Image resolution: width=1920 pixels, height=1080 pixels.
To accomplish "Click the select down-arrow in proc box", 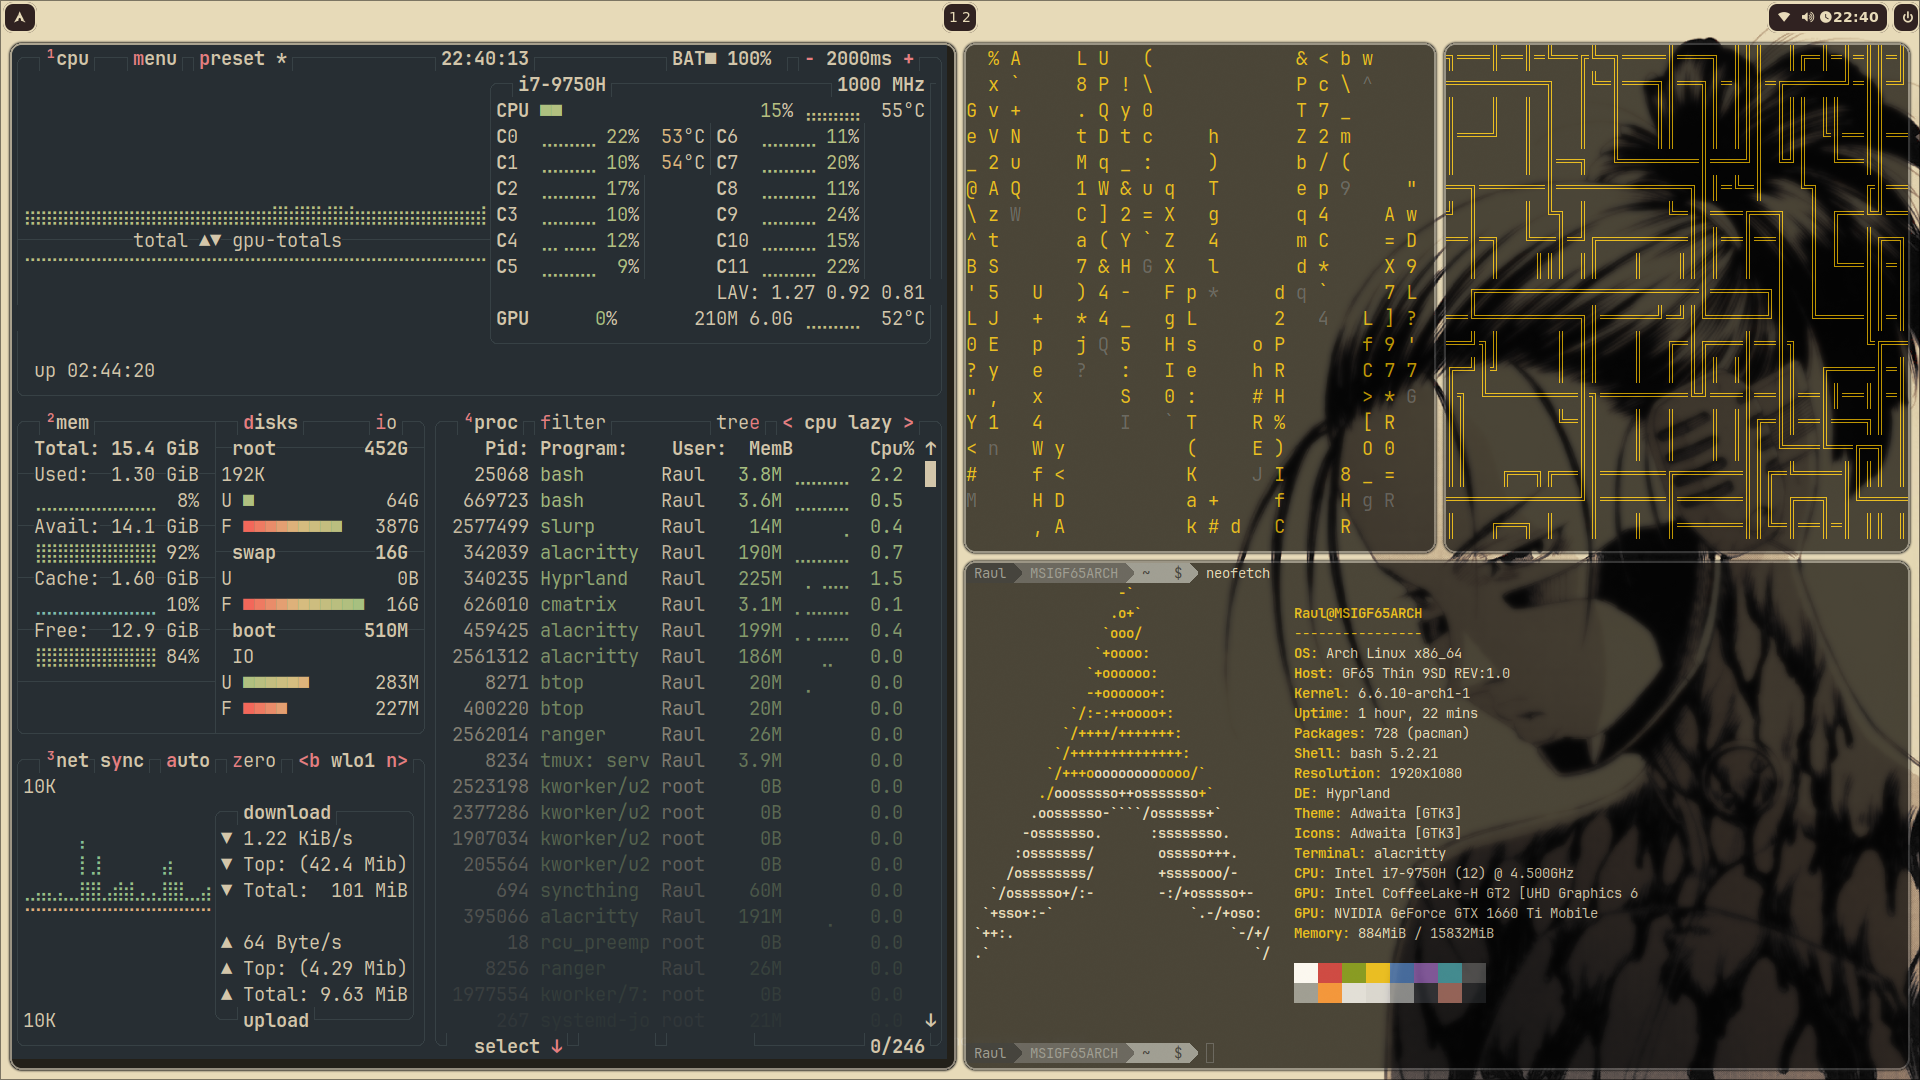I will [557, 1047].
